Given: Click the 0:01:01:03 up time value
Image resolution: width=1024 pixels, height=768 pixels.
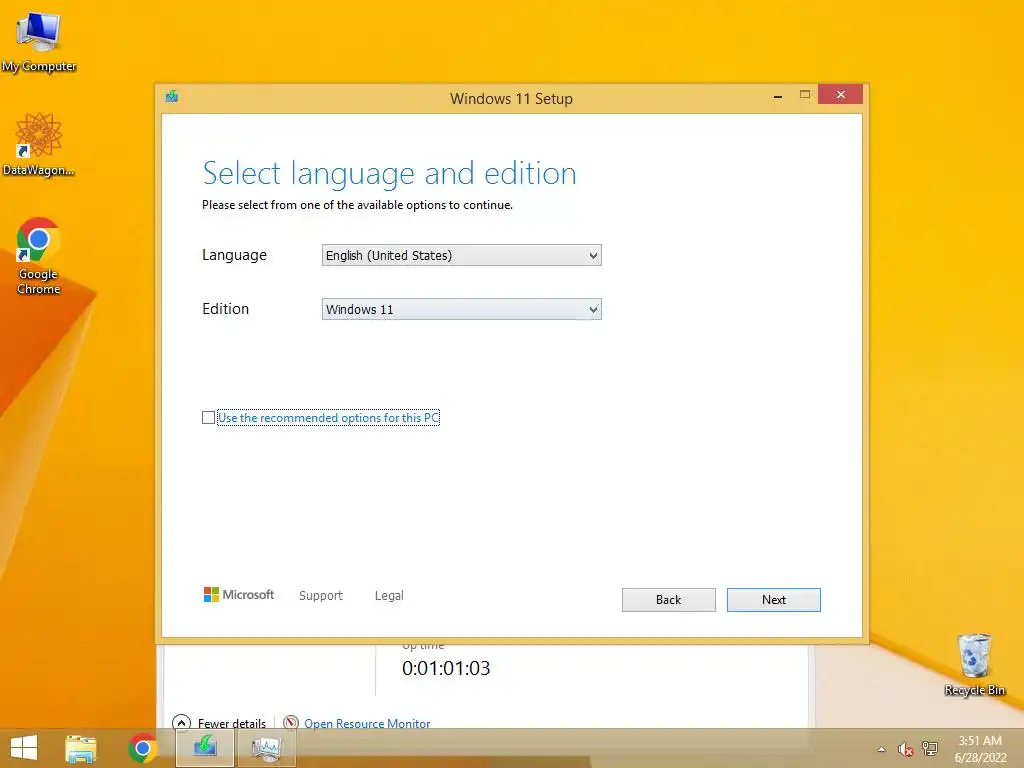Looking at the screenshot, I should point(446,668).
